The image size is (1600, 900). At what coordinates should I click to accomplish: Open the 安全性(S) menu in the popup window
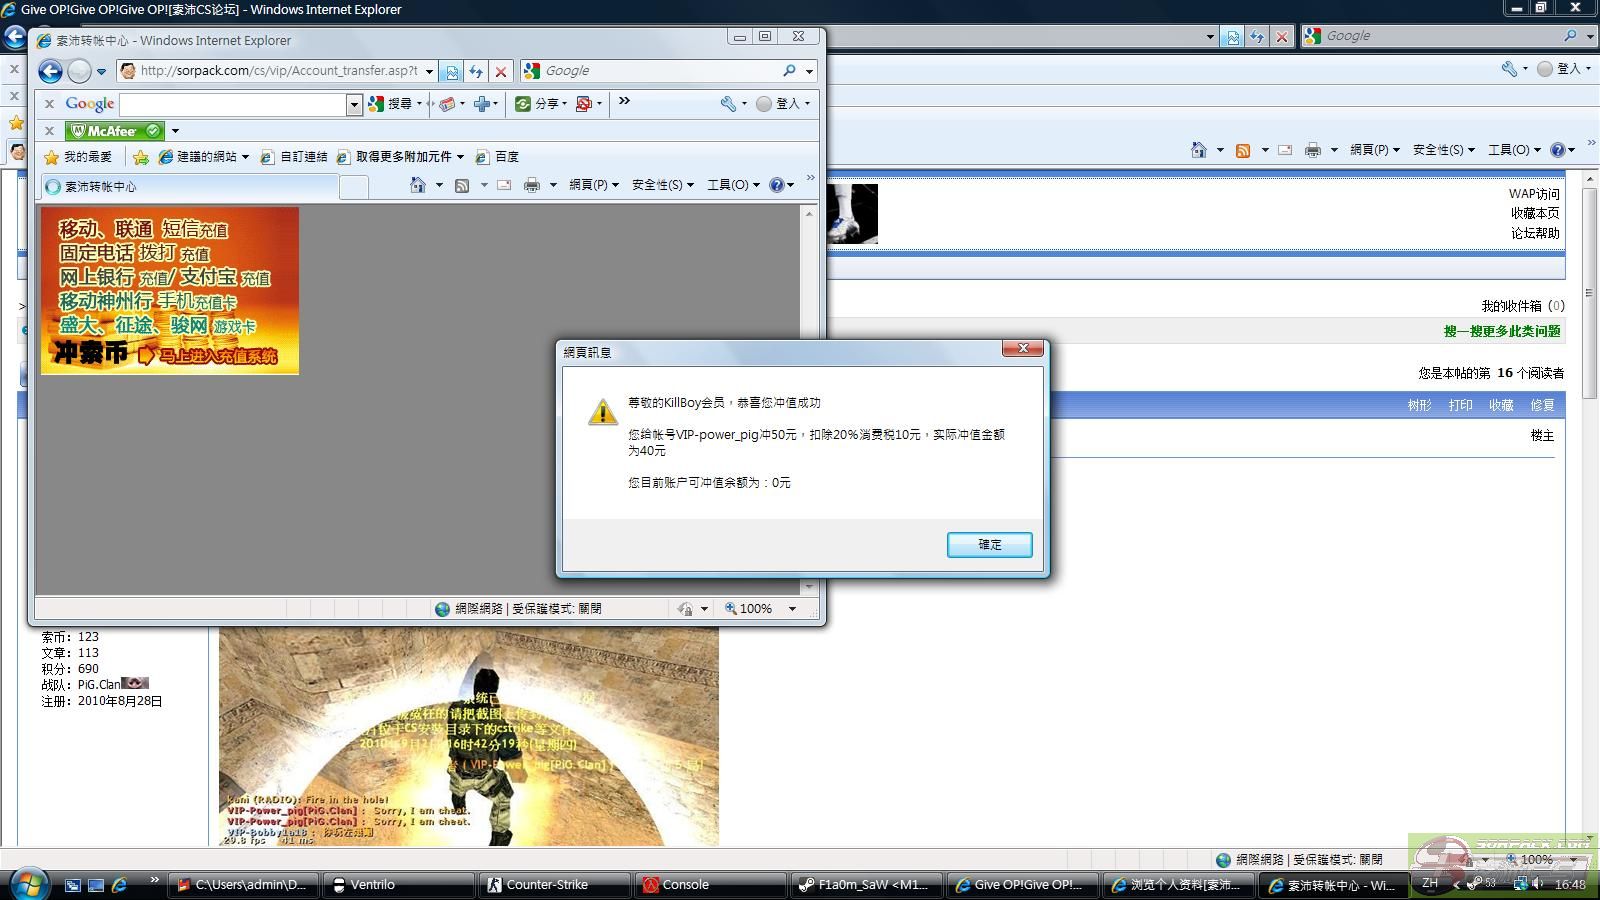point(662,185)
